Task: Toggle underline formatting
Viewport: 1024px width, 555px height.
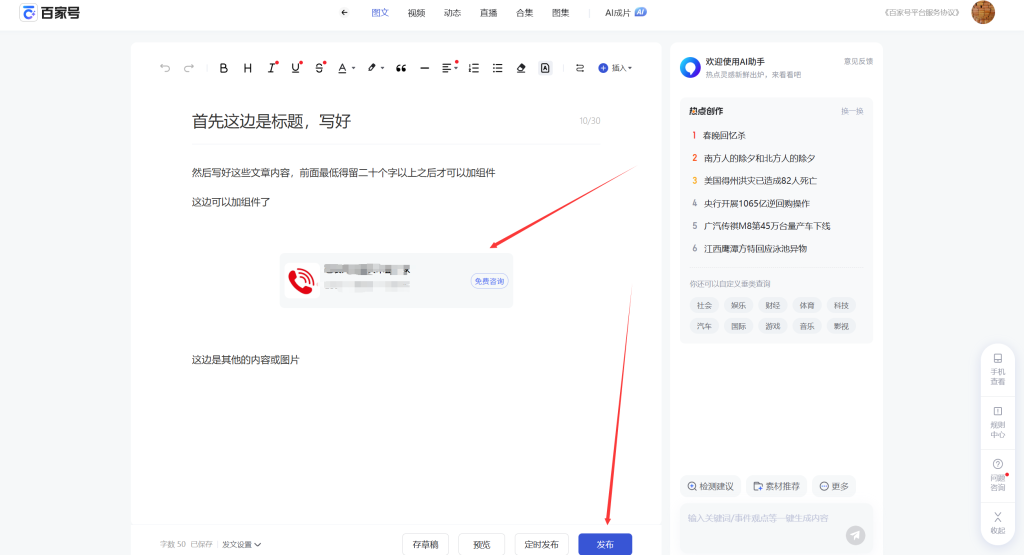Action: (x=295, y=68)
